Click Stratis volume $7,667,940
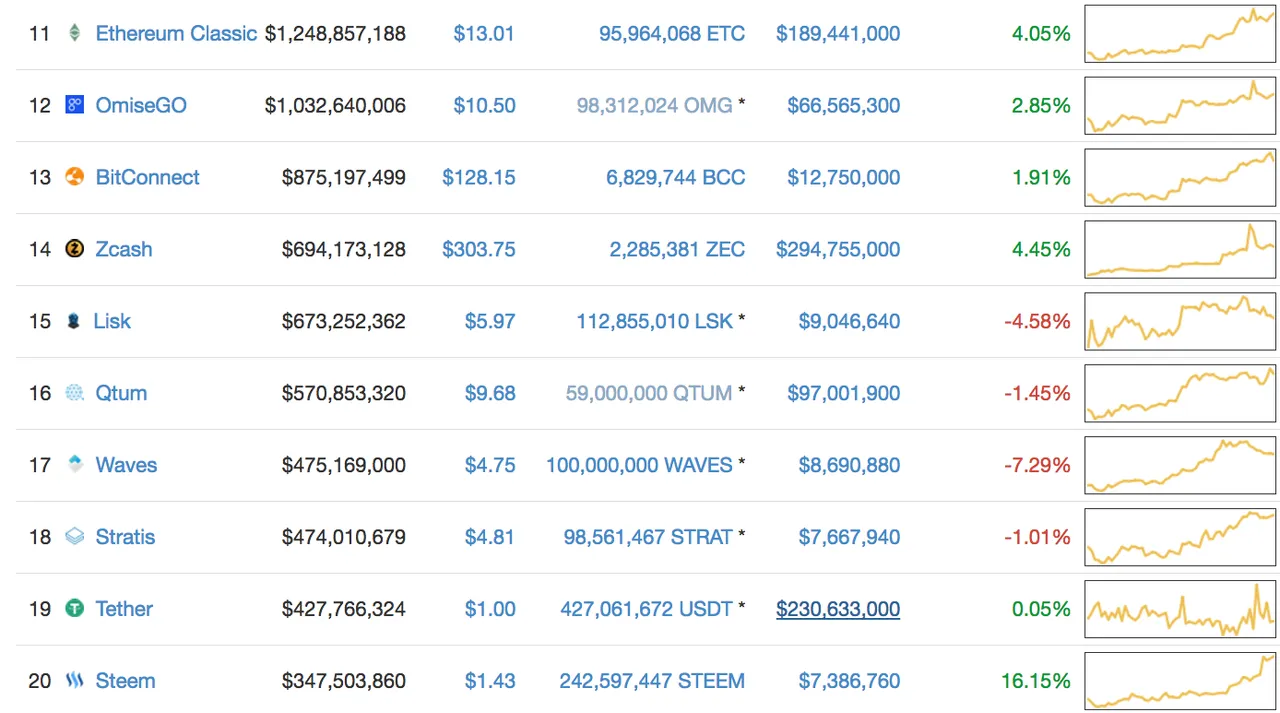Viewport: 1280px width, 713px height. [x=849, y=537]
